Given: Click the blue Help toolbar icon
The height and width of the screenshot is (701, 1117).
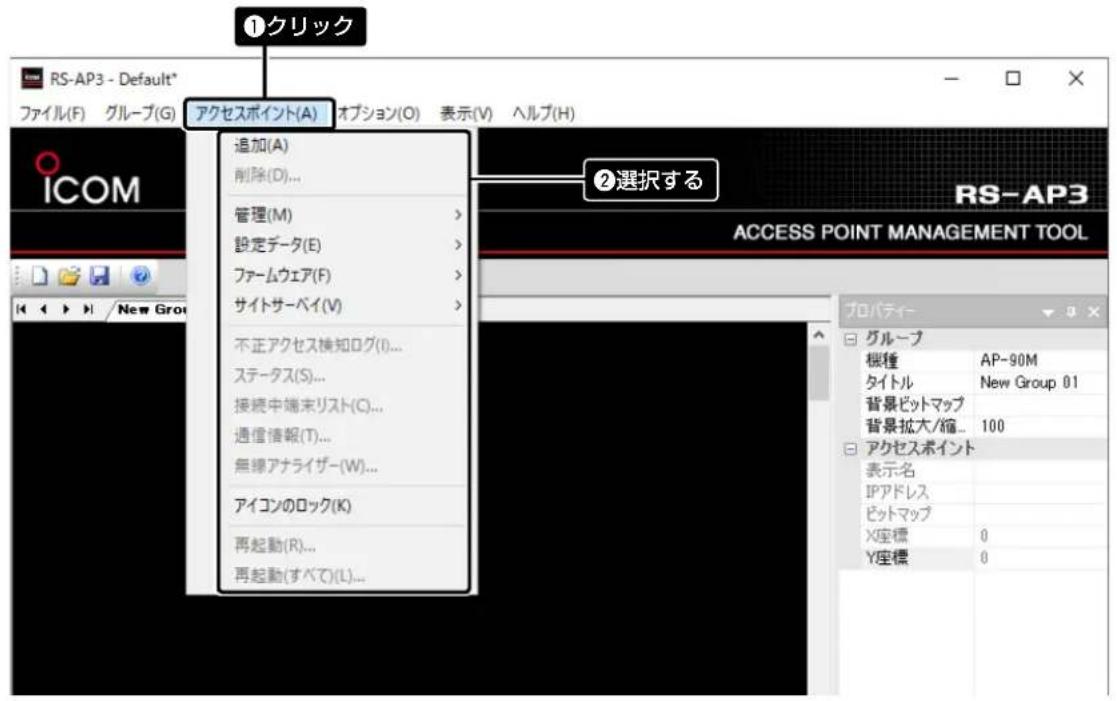Looking at the screenshot, I should click(x=141, y=276).
